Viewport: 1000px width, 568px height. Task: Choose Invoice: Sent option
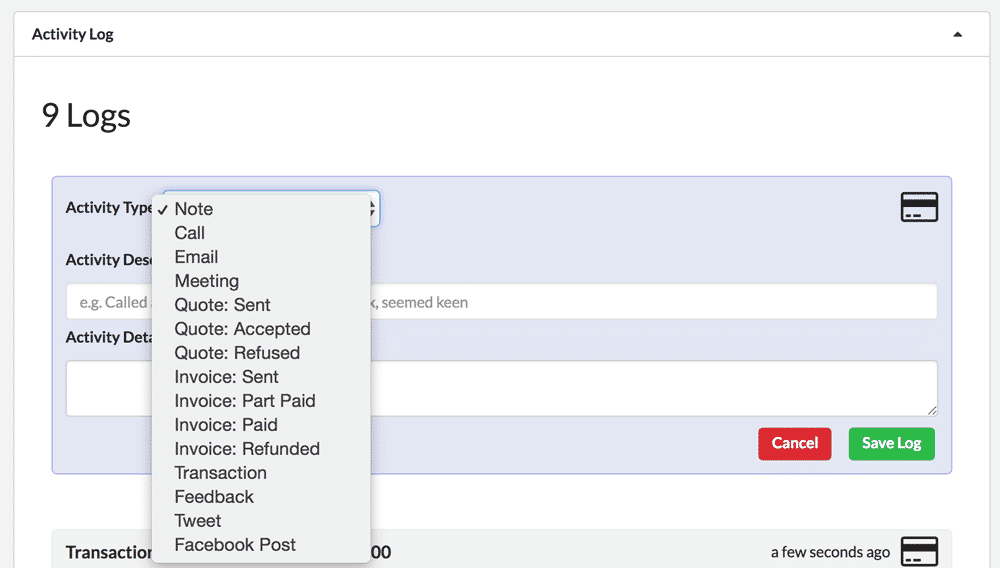[x=261, y=377]
